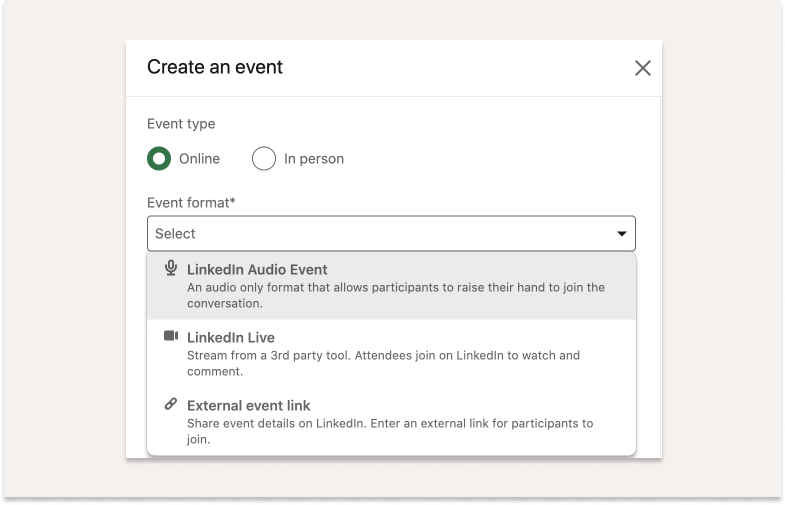Screen dimensions: 785x505
Task: Select the In person radio button
Action: [x=264, y=159]
